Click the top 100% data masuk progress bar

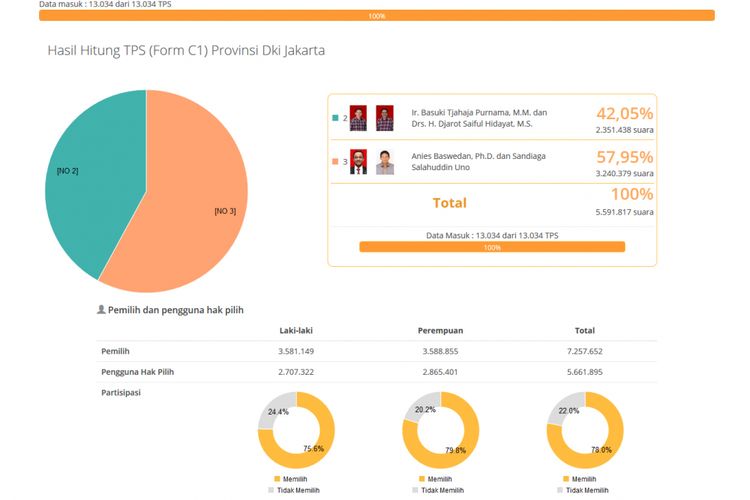(x=376, y=16)
